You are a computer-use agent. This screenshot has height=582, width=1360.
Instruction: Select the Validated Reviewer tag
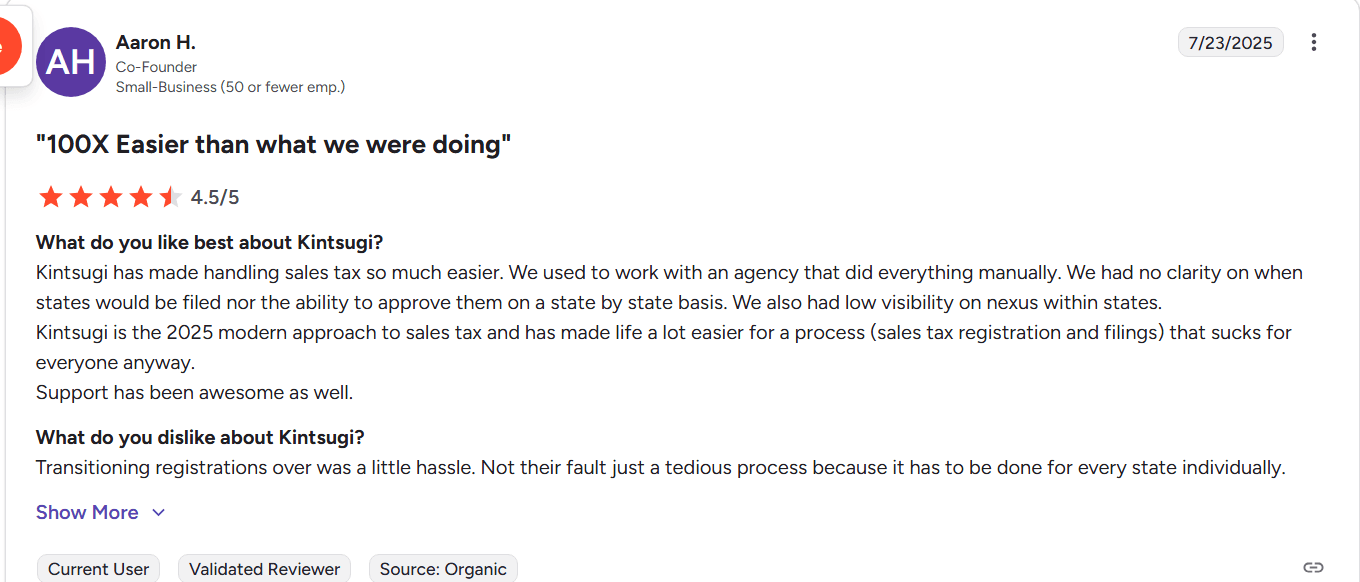tap(264, 569)
